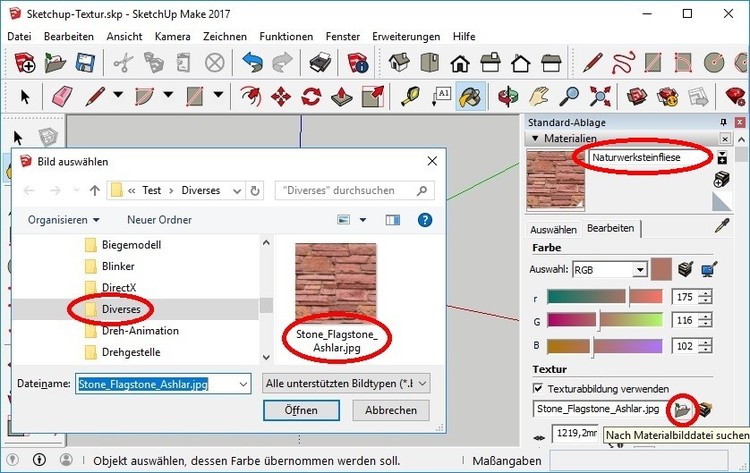This screenshot has height=473, width=750.
Task: Open the view options dropdown arrow in dialog
Action: [363, 220]
